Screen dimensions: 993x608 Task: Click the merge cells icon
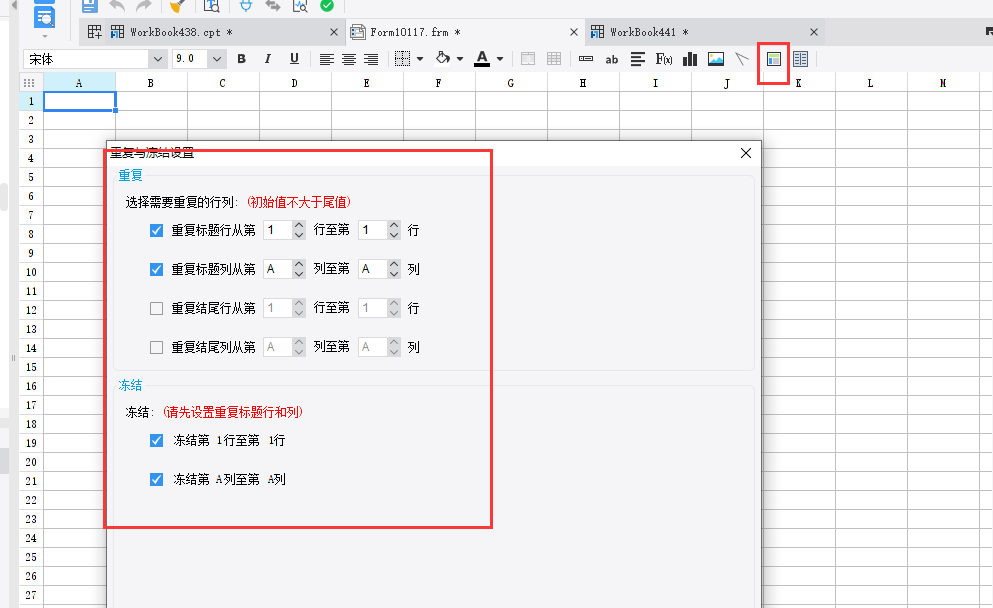(528, 59)
